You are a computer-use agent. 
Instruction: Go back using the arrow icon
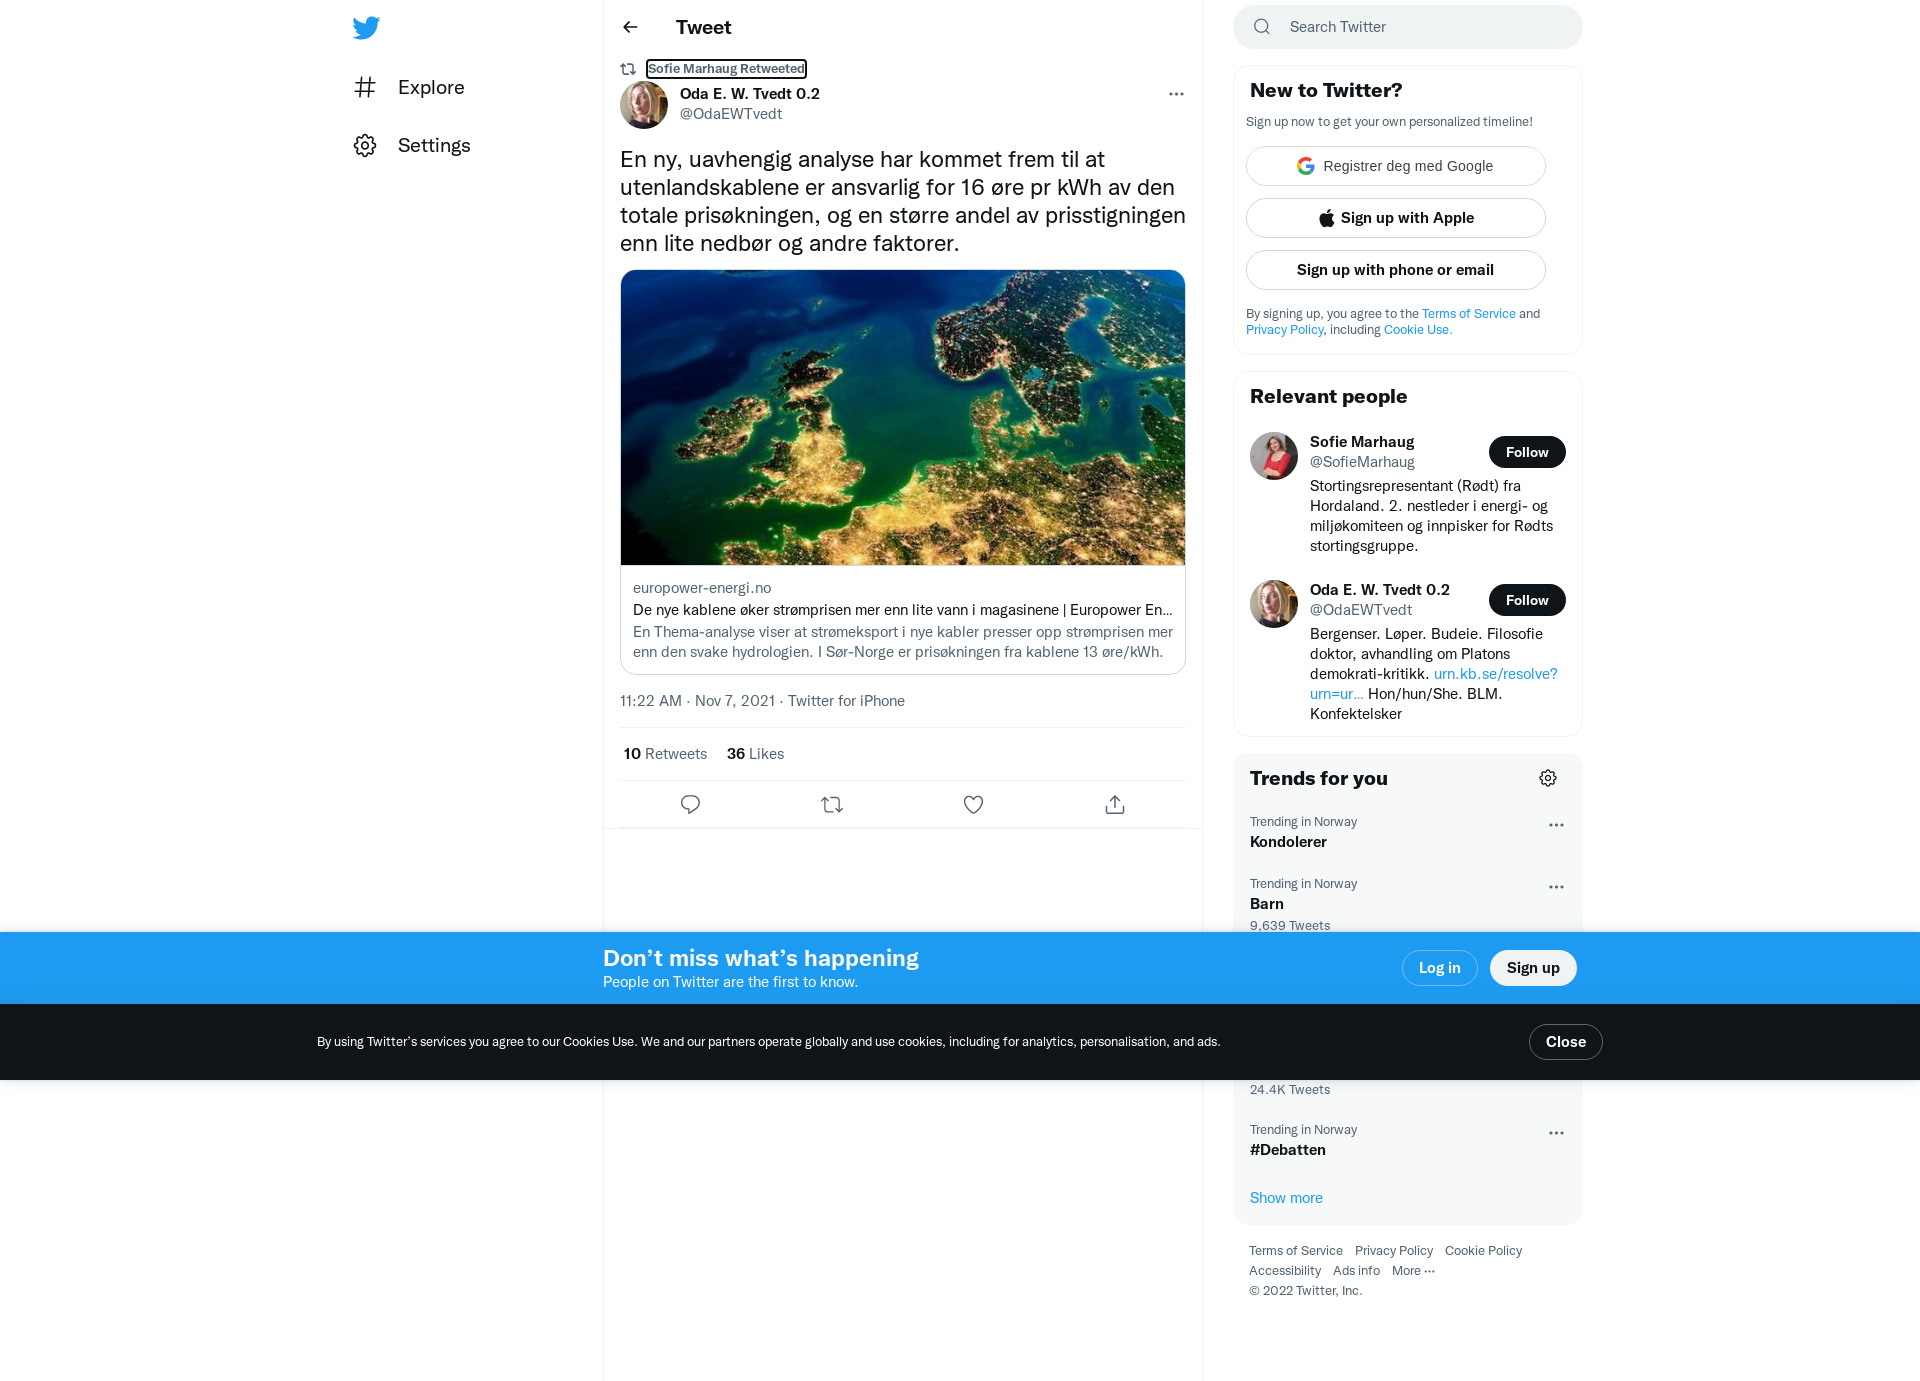coord(630,27)
